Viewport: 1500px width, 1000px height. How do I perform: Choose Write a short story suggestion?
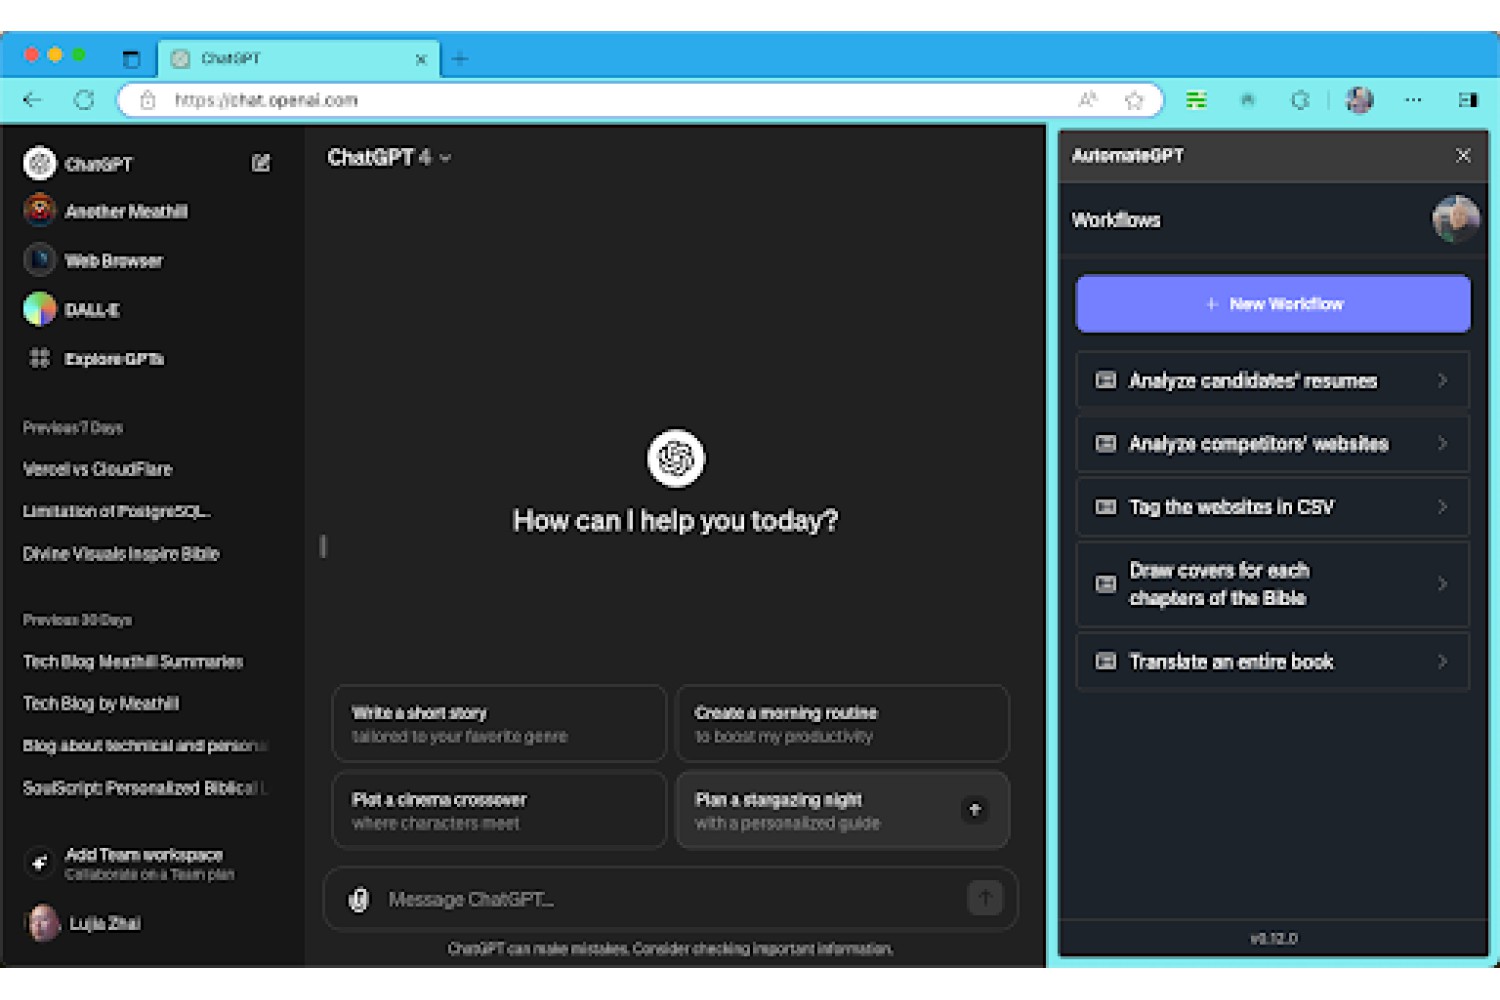click(499, 724)
